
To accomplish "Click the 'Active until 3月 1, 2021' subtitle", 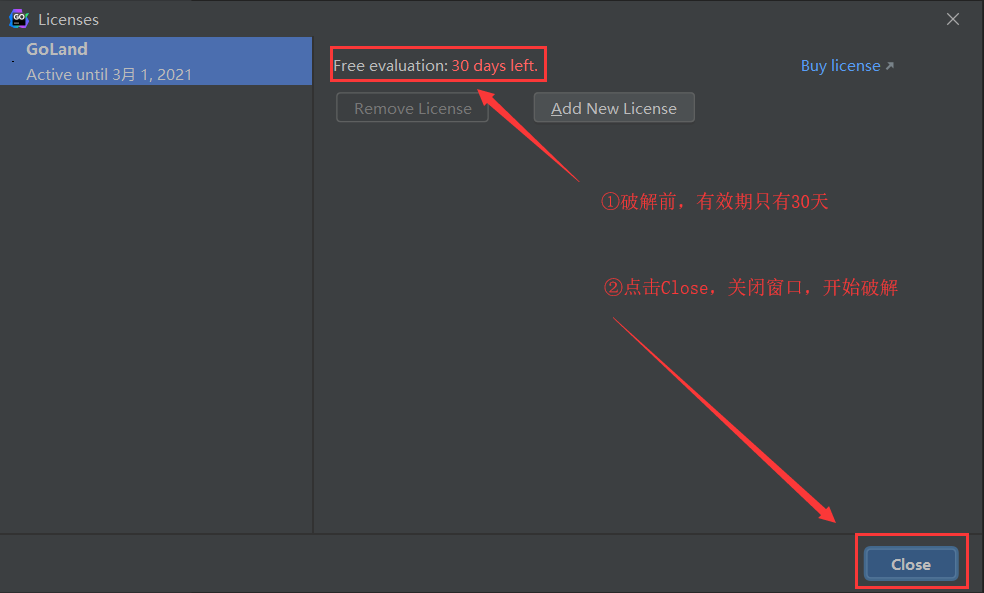I will (109, 74).
